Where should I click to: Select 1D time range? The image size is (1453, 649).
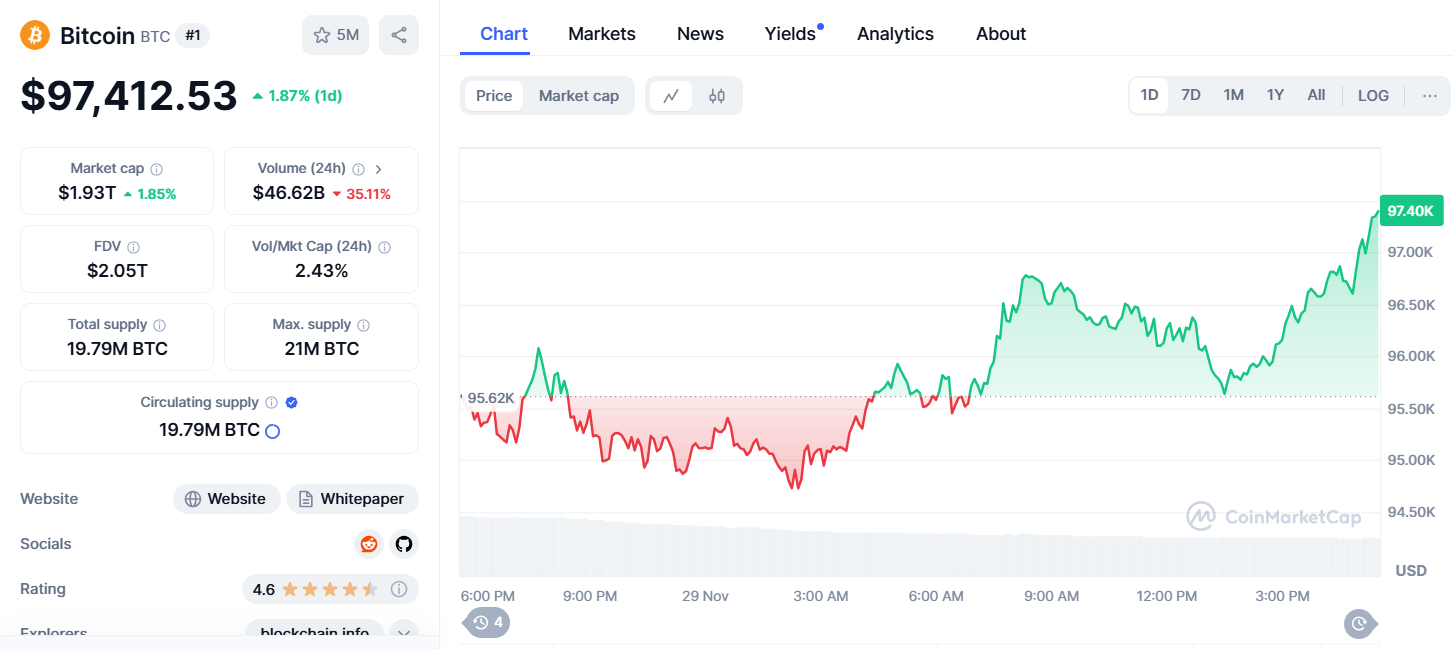coord(1149,95)
